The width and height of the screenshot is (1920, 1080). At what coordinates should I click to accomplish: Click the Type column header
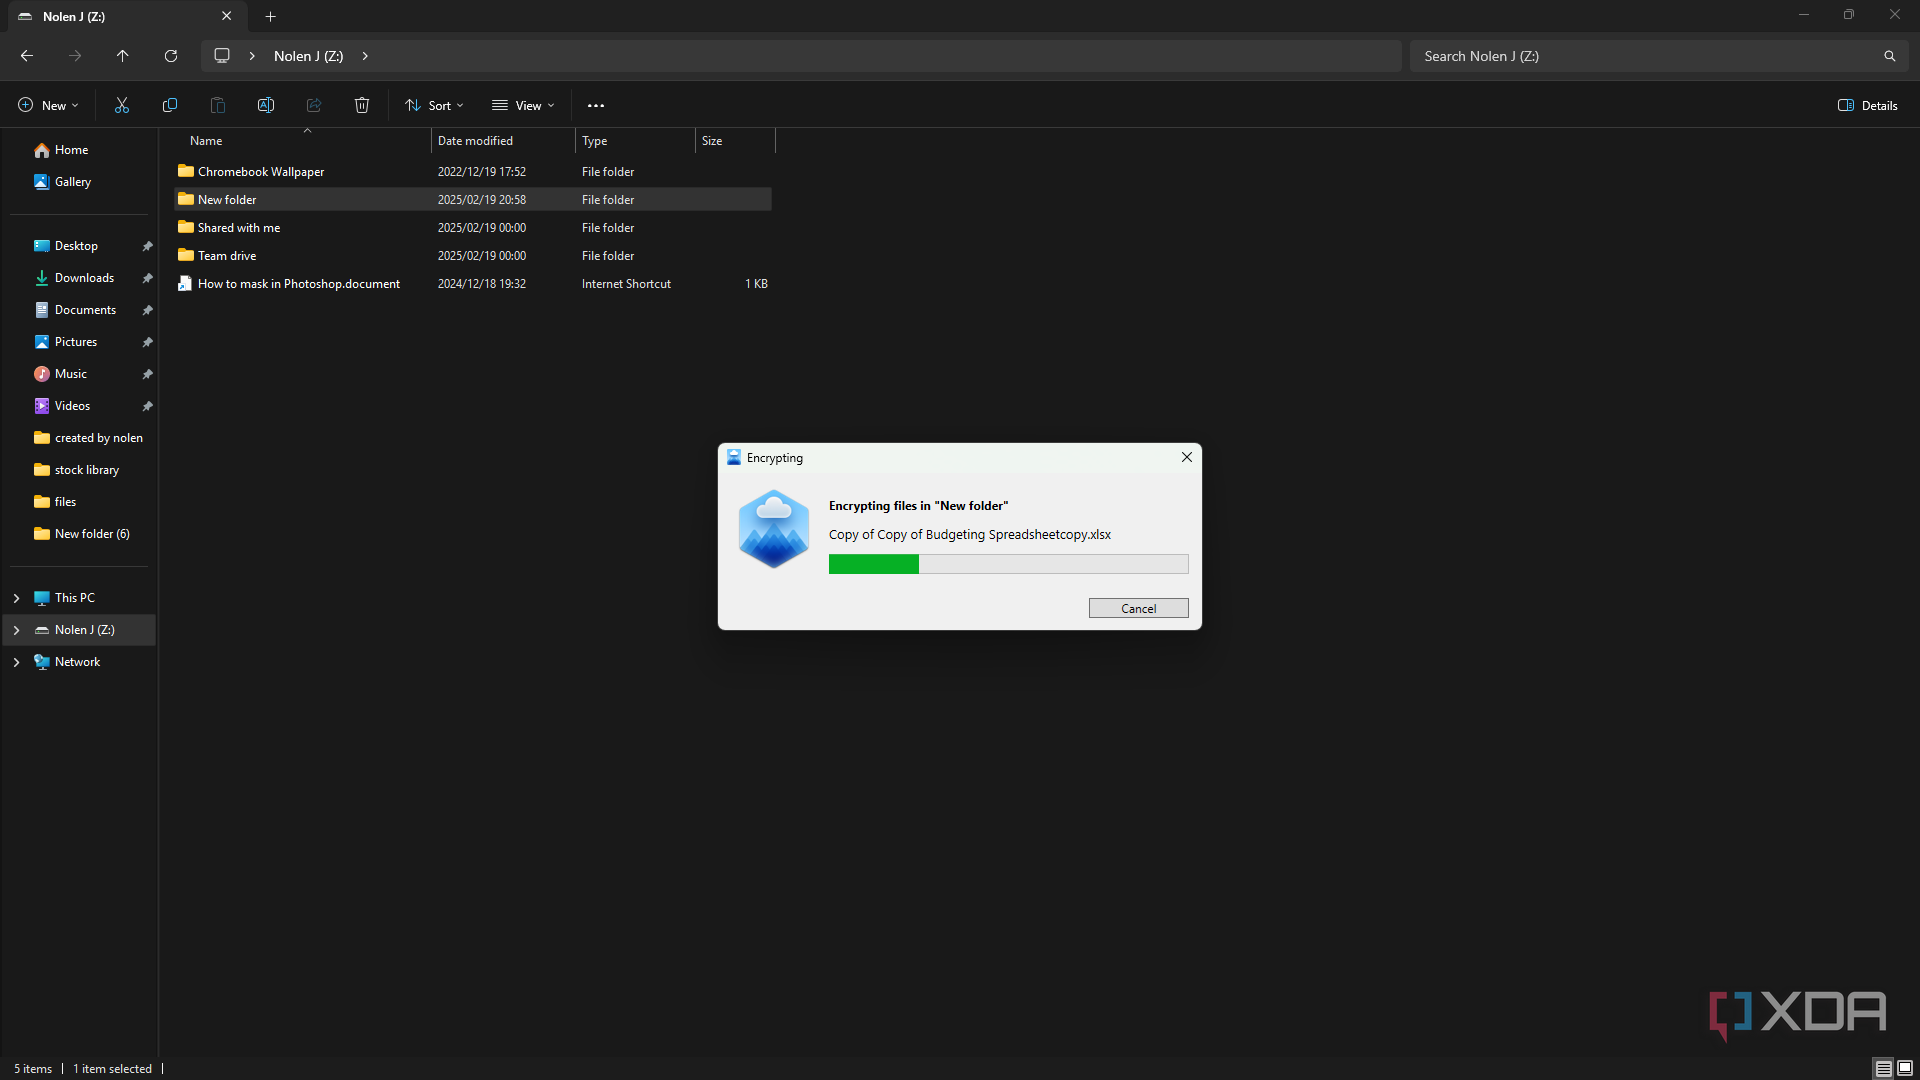pos(635,141)
